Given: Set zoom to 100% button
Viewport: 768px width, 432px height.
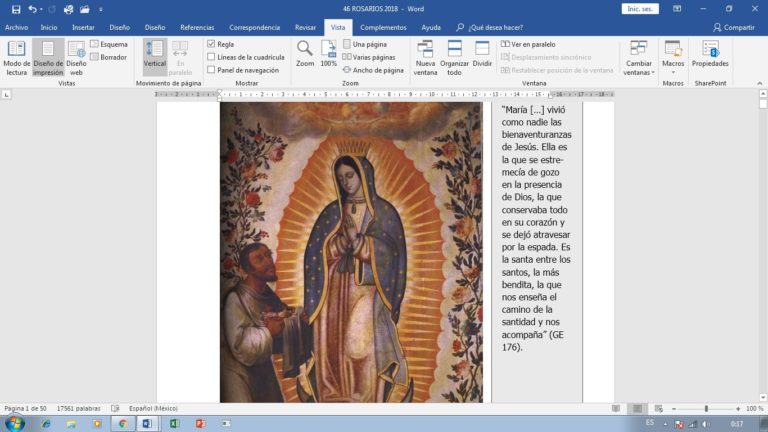Looking at the screenshot, I should pos(328,54).
